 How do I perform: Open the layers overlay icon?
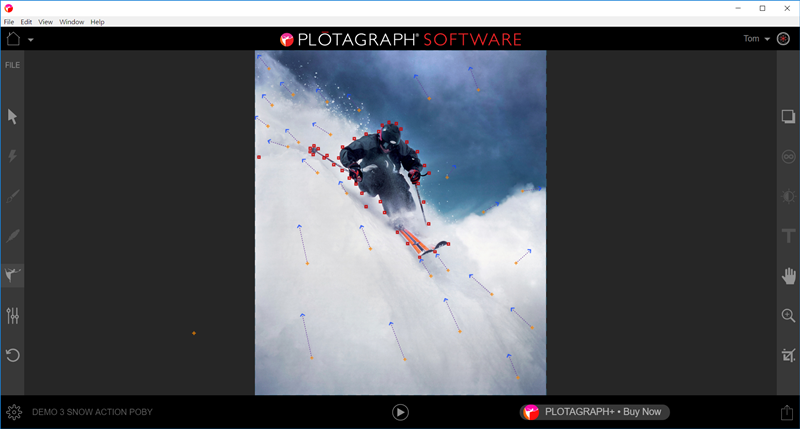pos(788,117)
